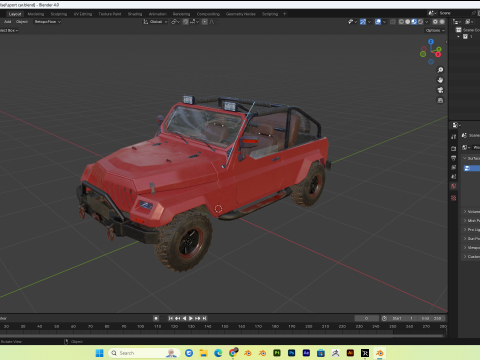Click the play animation button
The height and width of the screenshot is (360, 480).
[191, 318]
